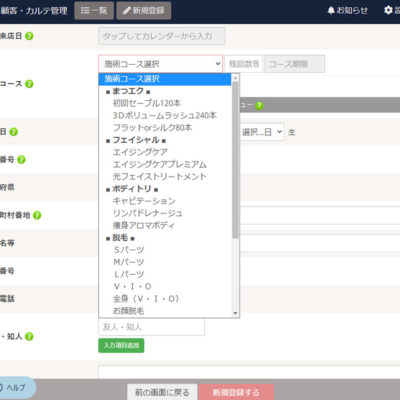Click help icon beside 番号 label
Image resolution: width=400 pixels, height=400 pixels.
coord(21,160)
